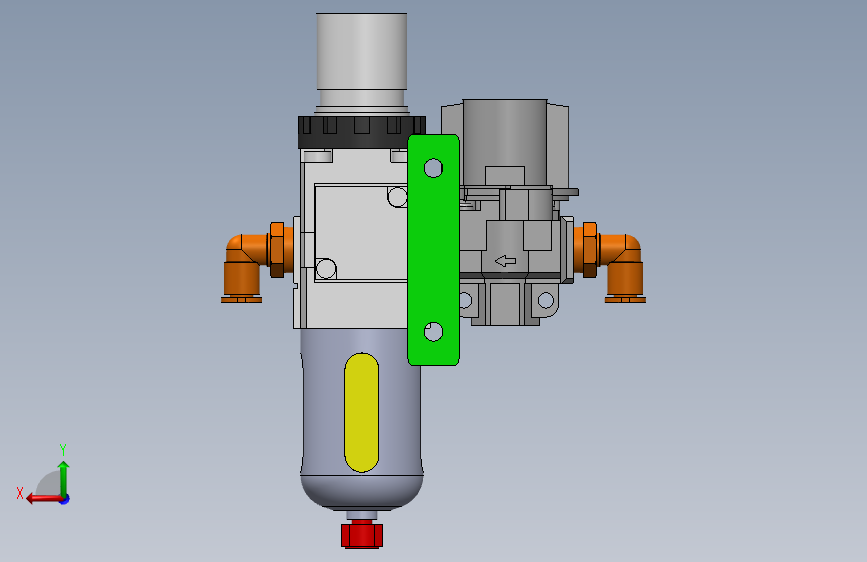Screen dimensions: 867x562
Task: Select the black knurled lock ring
Action: (x=362, y=132)
